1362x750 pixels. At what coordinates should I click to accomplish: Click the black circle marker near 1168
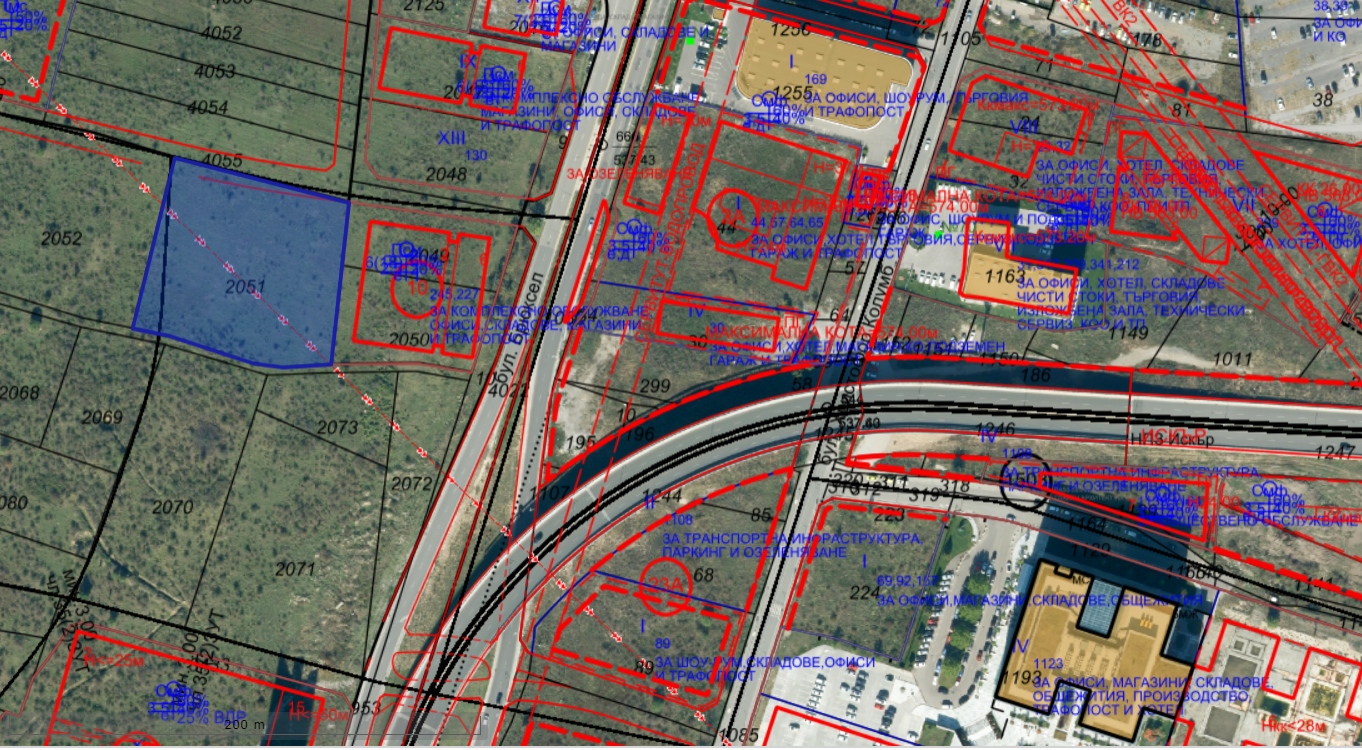click(1026, 484)
